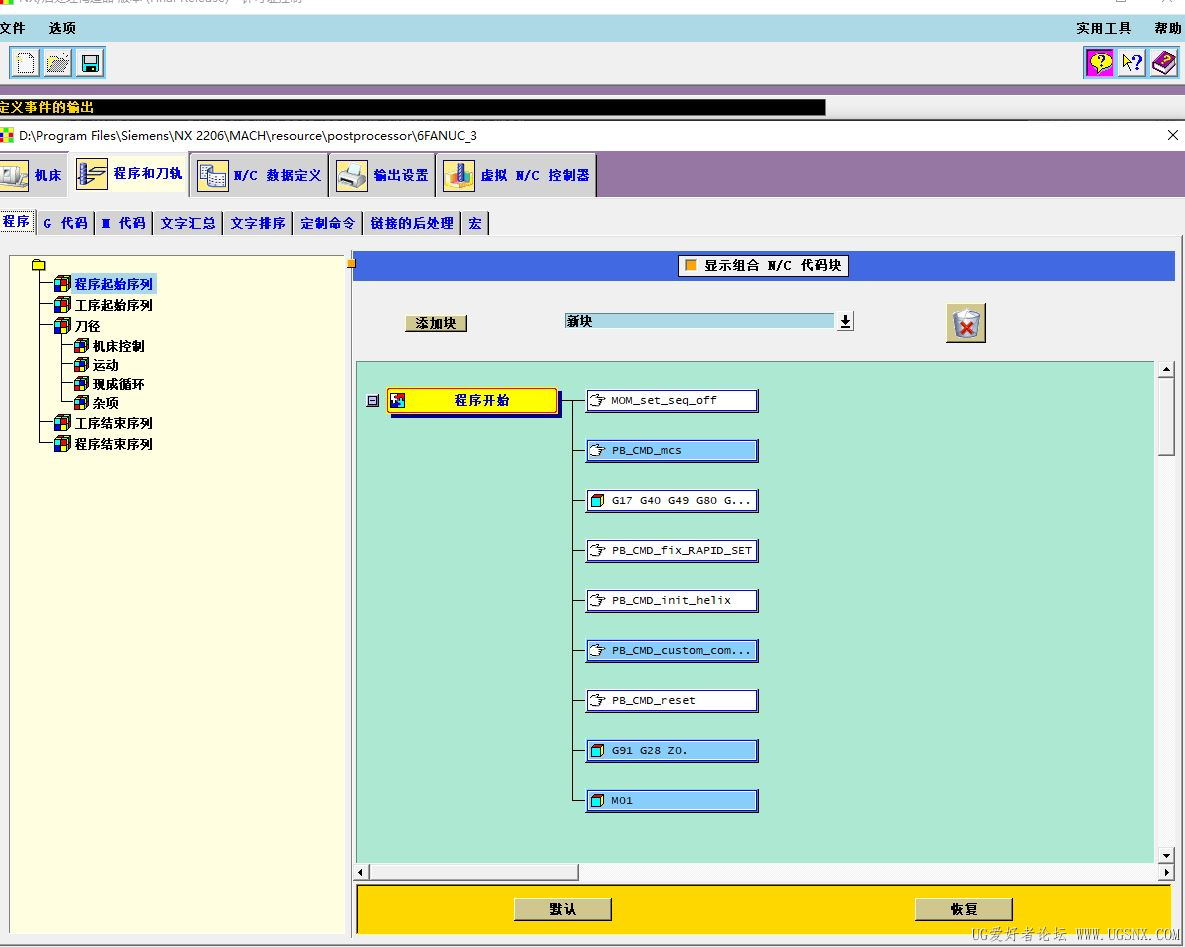
Task: Switch to N/C 数据定义 tab
Action: (x=259, y=175)
